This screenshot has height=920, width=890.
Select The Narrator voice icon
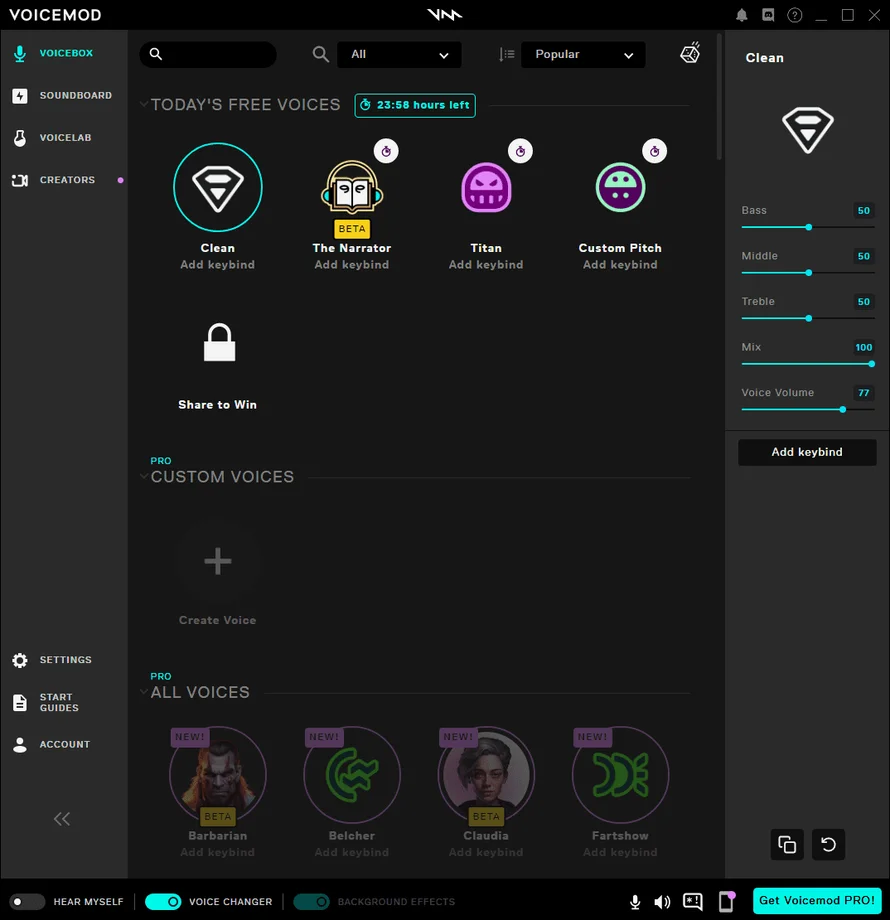click(x=352, y=188)
